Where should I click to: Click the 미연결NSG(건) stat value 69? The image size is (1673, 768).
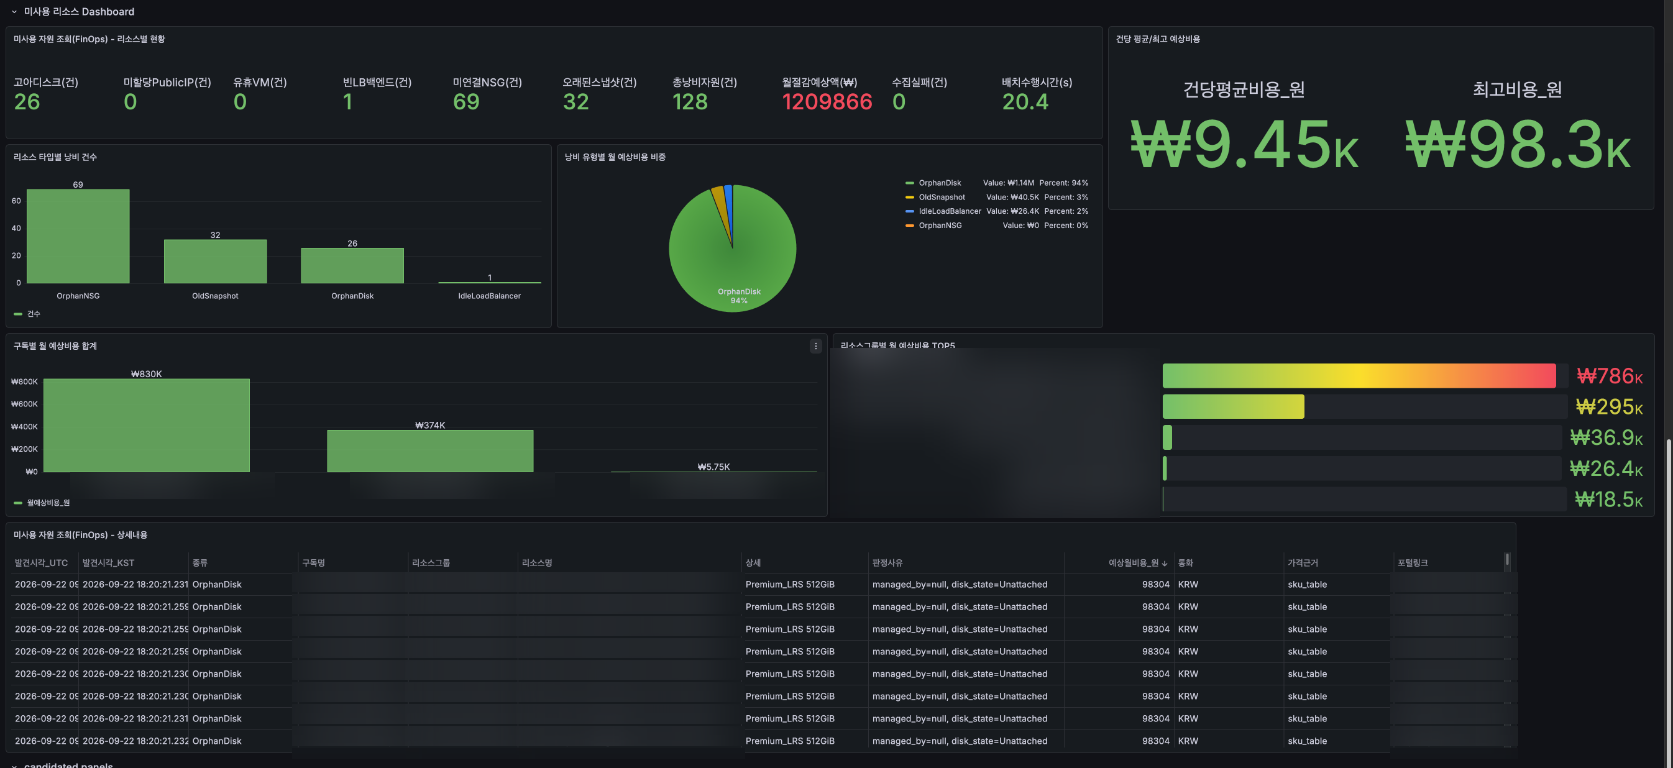(x=466, y=102)
